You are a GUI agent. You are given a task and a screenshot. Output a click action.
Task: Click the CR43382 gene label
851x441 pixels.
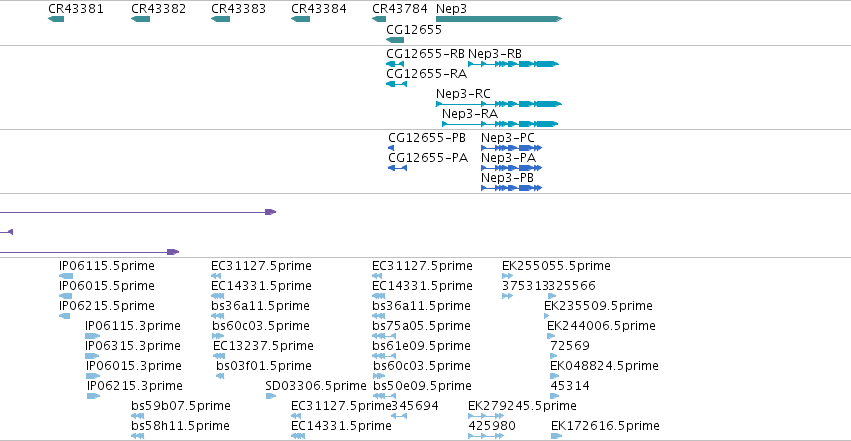tap(158, 9)
